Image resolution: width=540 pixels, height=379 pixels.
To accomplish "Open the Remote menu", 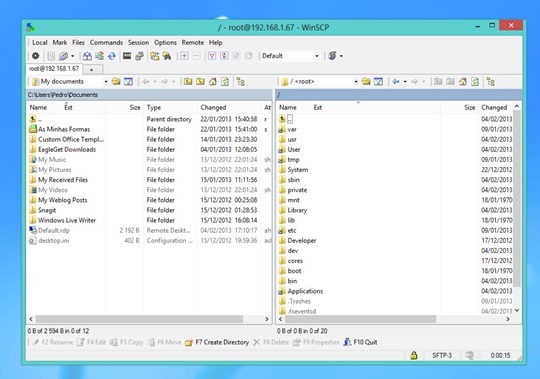I will click(193, 42).
